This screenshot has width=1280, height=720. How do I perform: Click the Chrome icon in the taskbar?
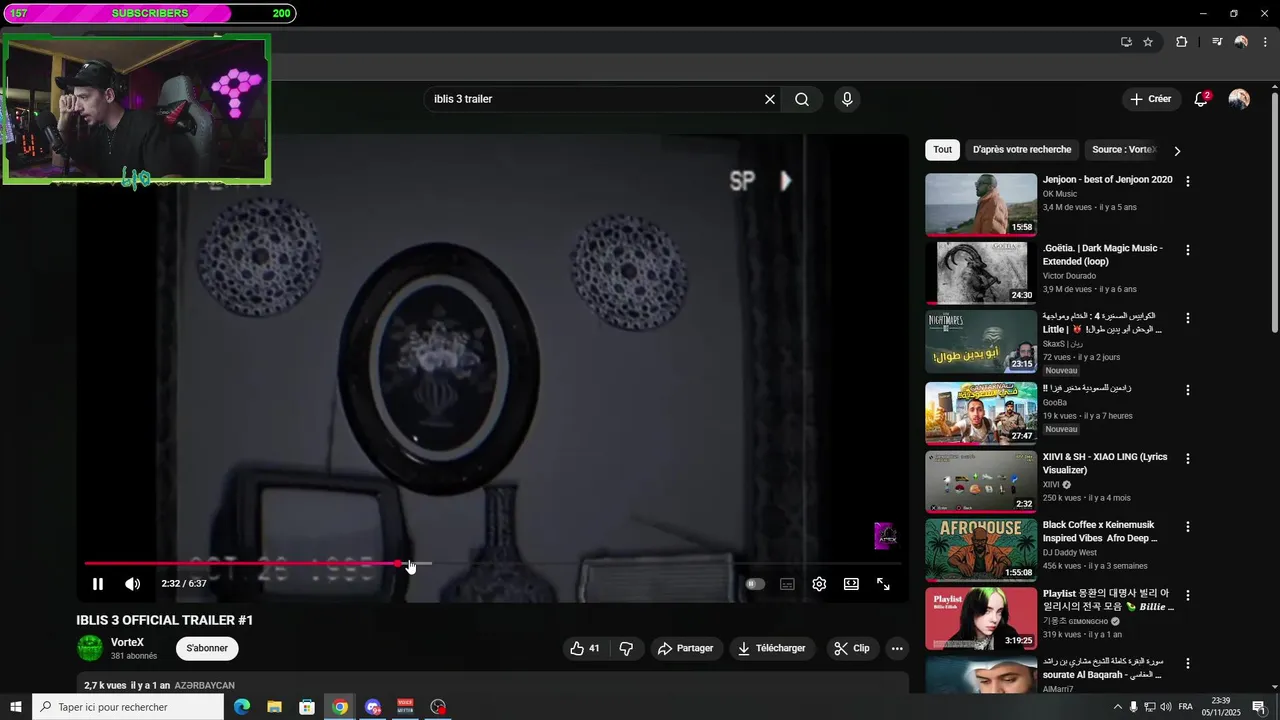point(340,707)
